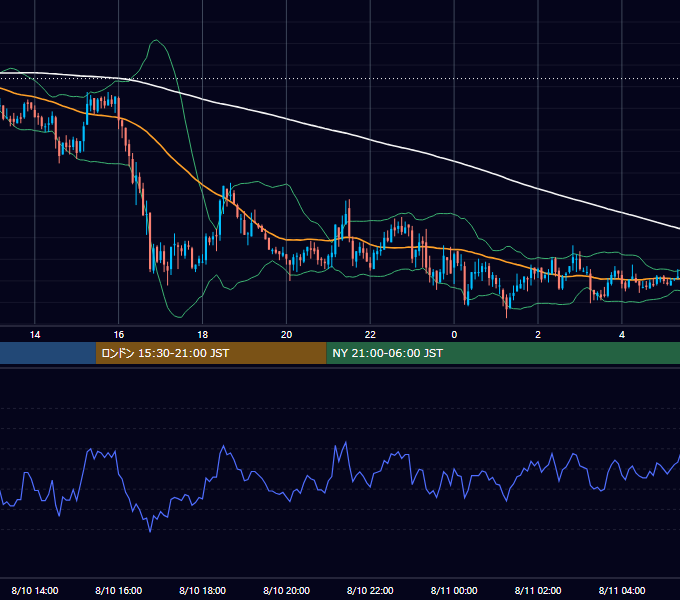Select the NY 21:00-06:00 JST session bar
The height and width of the screenshot is (600, 680).
[503, 353]
